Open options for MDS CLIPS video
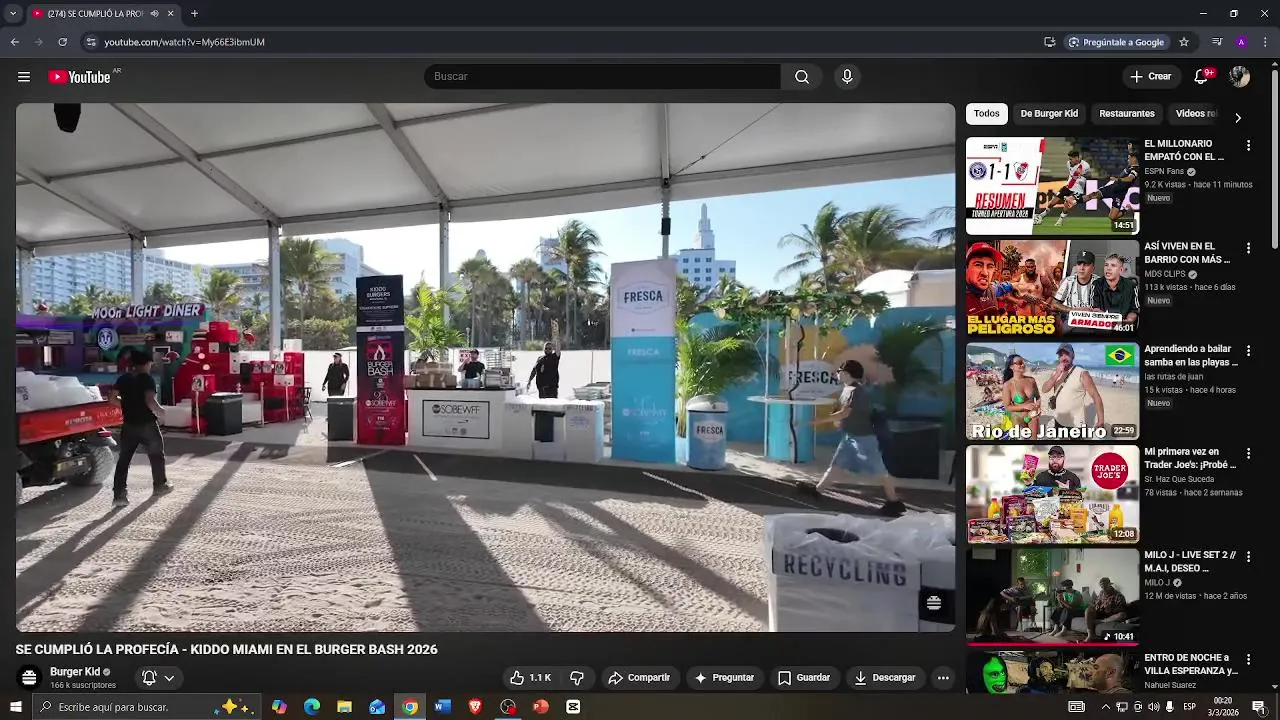Image resolution: width=1280 pixels, height=720 pixels. click(x=1248, y=248)
